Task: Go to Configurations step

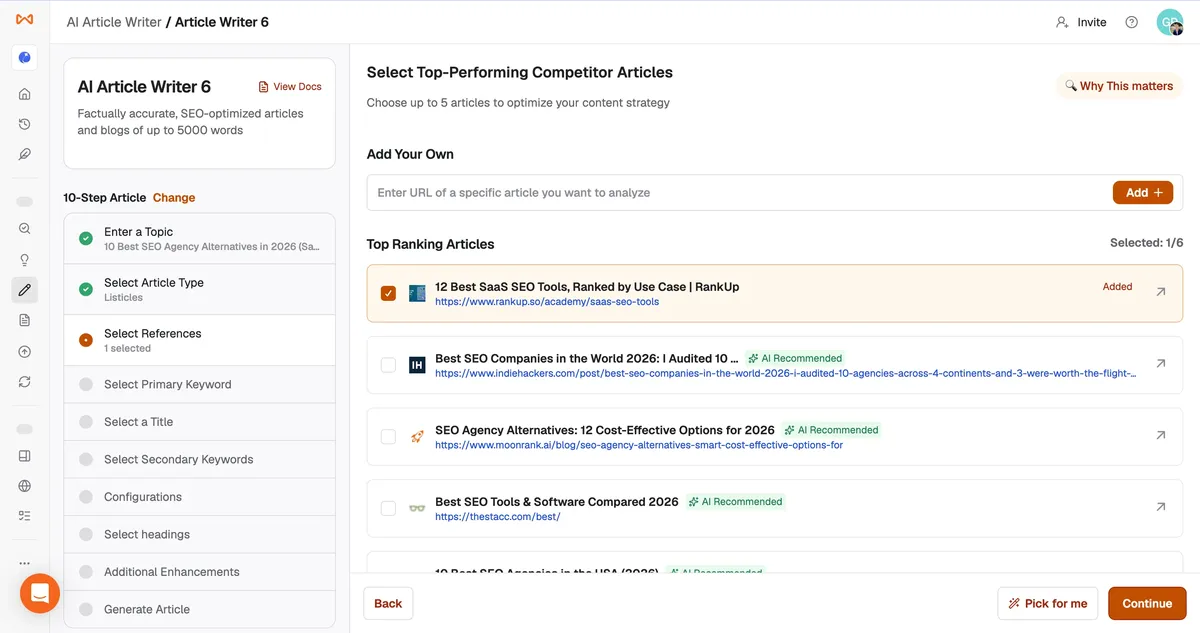Action: (x=199, y=497)
